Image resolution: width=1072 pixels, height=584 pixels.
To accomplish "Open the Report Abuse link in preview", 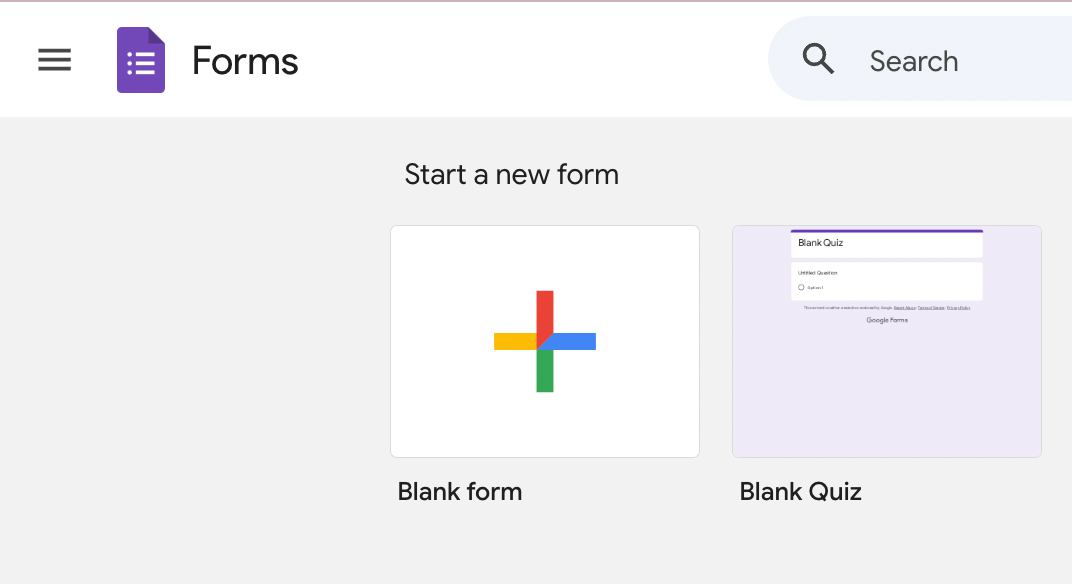I will click(903, 307).
